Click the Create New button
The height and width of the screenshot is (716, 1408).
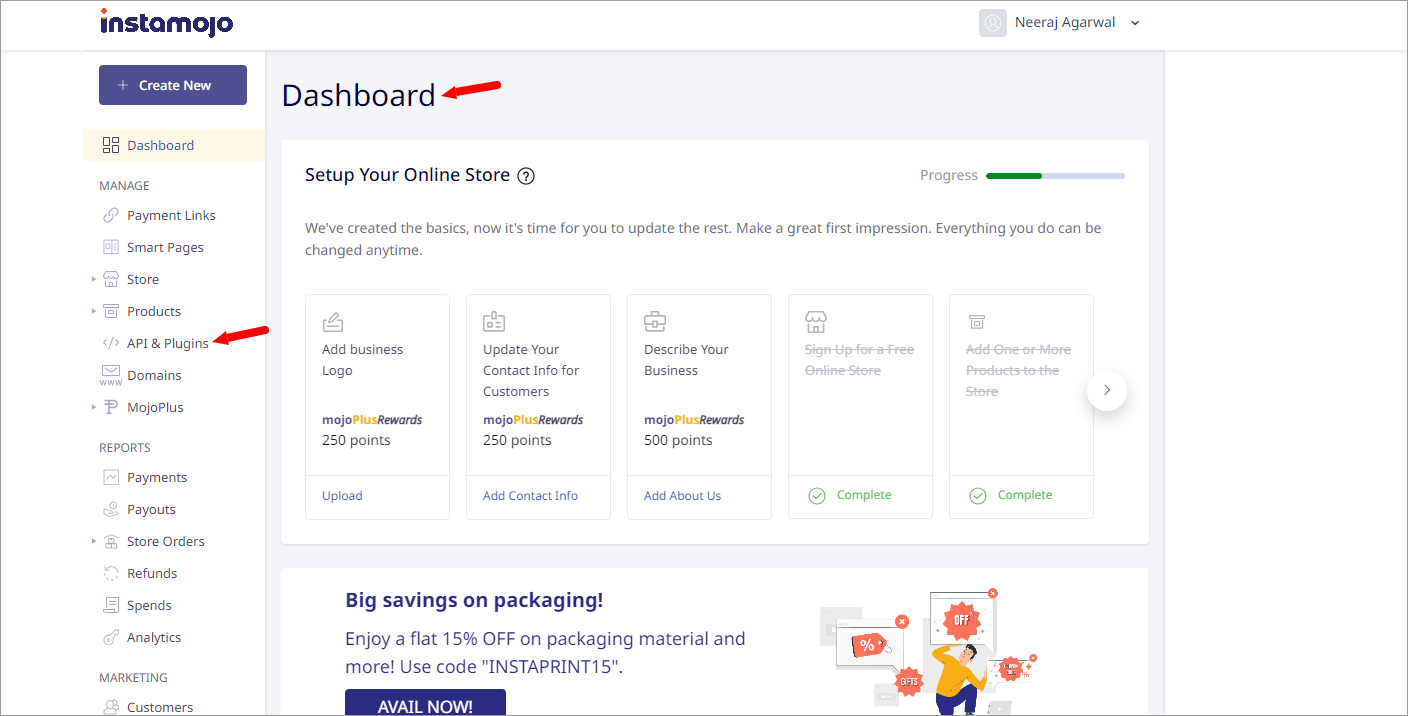173,85
